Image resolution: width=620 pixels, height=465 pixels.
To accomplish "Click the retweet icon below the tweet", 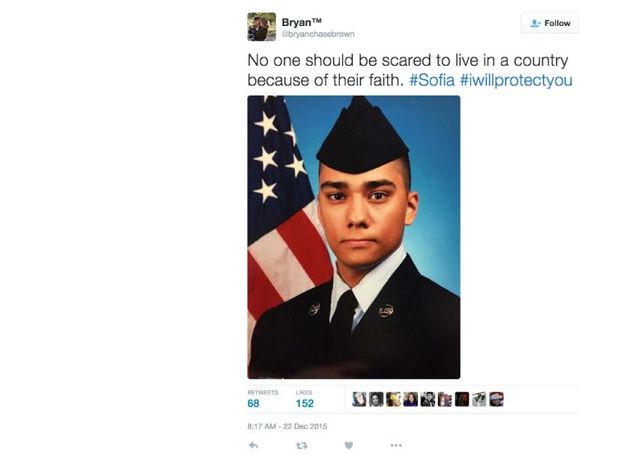I will [302, 446].
